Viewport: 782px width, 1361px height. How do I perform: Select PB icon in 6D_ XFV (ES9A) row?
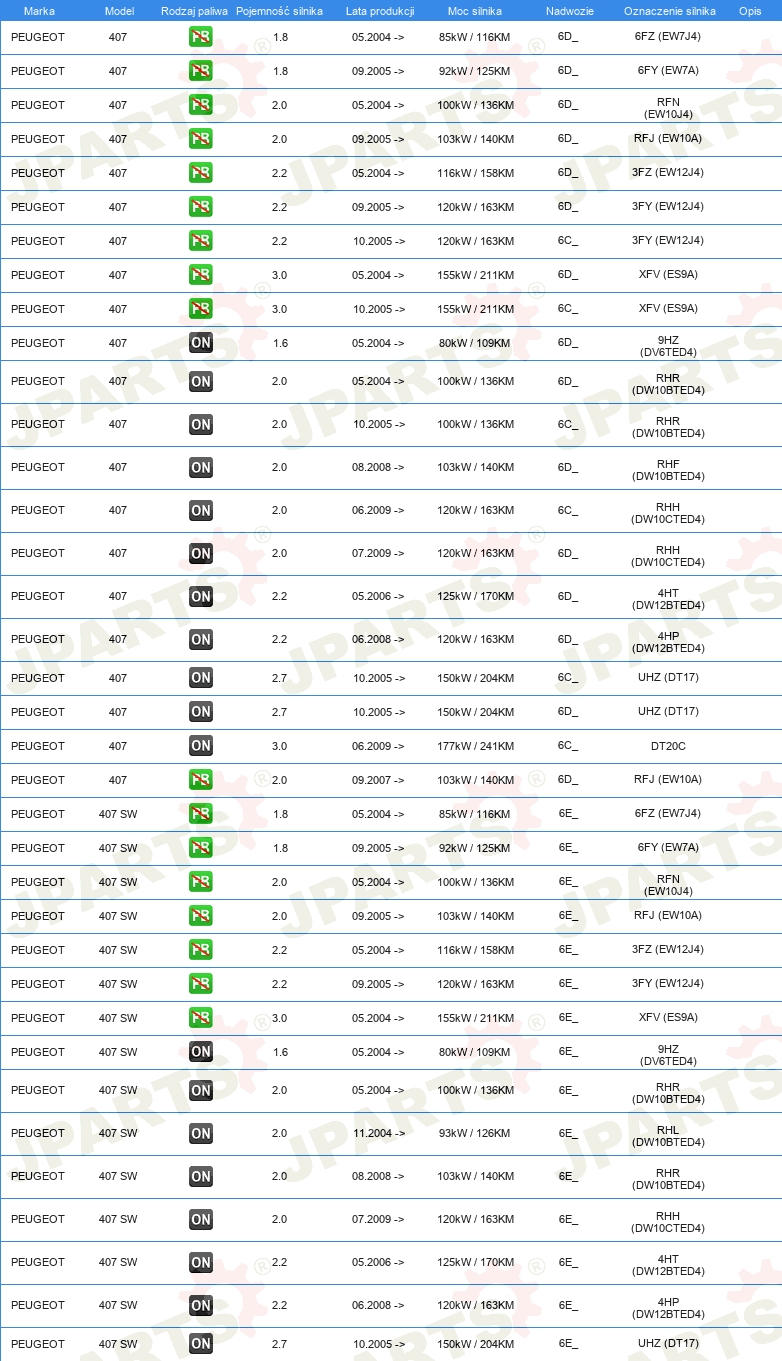(x=201, y=275)
